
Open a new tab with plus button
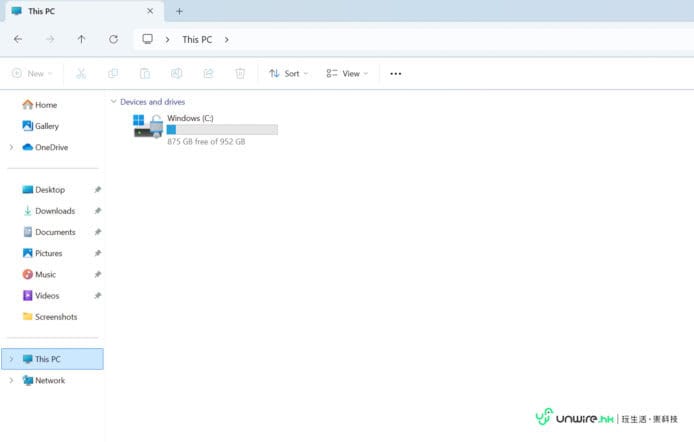tap(179, 11)
